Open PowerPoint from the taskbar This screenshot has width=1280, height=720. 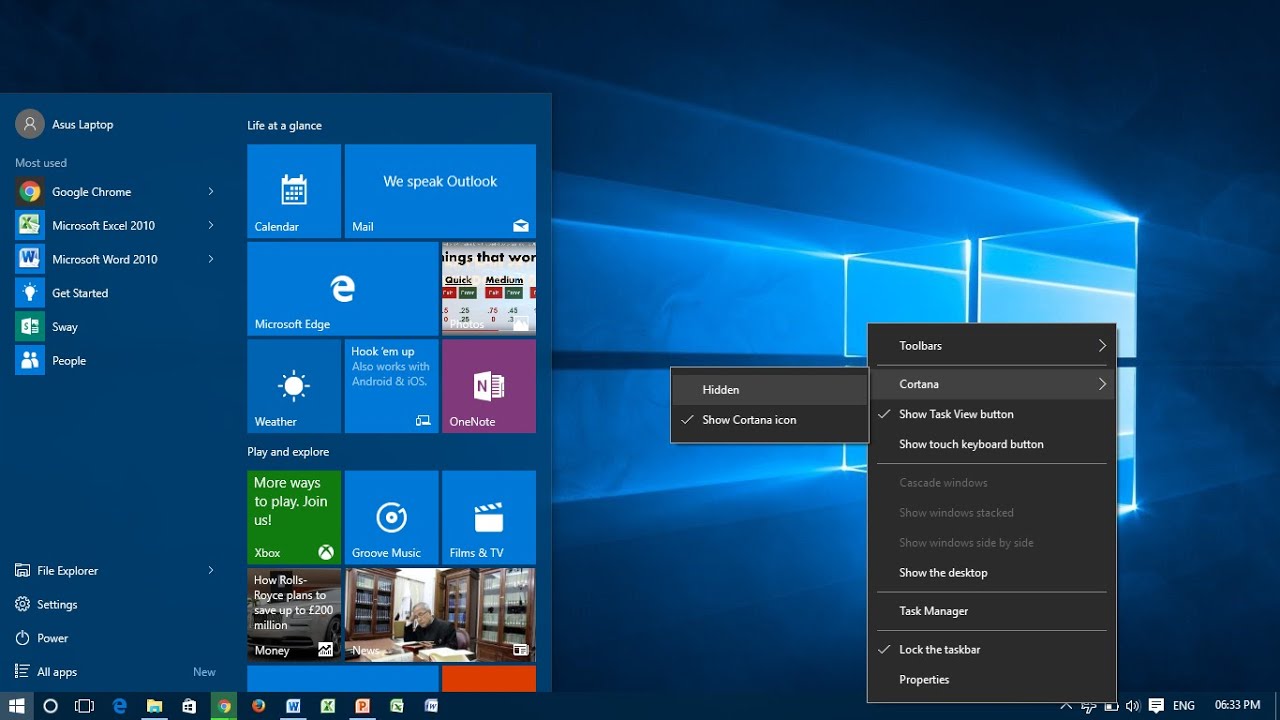point(362,706)
